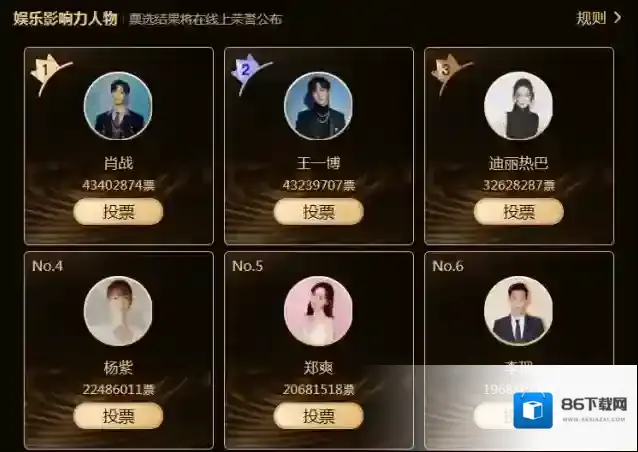Vote for 郑爽 with 投票 button
The height and width of the screenshot is (452, 638).
(318, 416)
